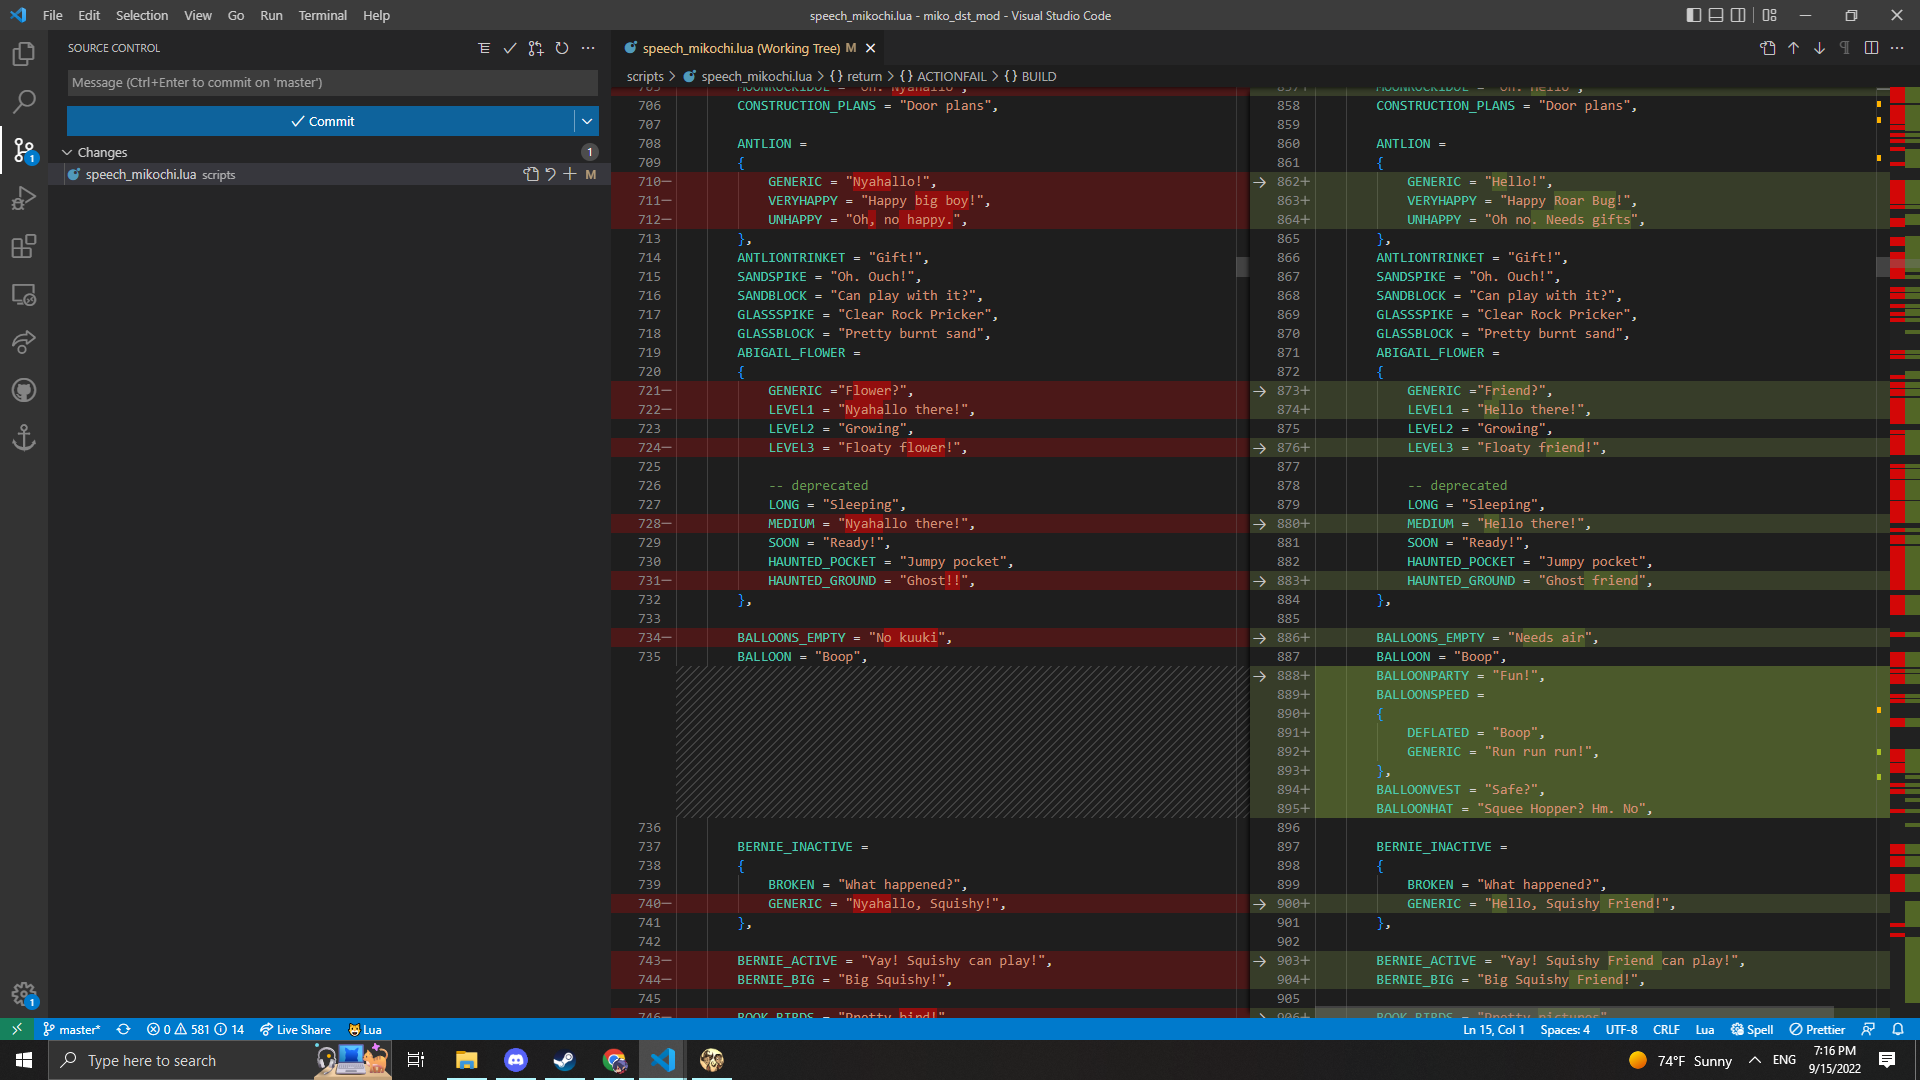Open commit options dropdown arrow
Viewport: 1920px width, 1080px height.
point(587,121)
